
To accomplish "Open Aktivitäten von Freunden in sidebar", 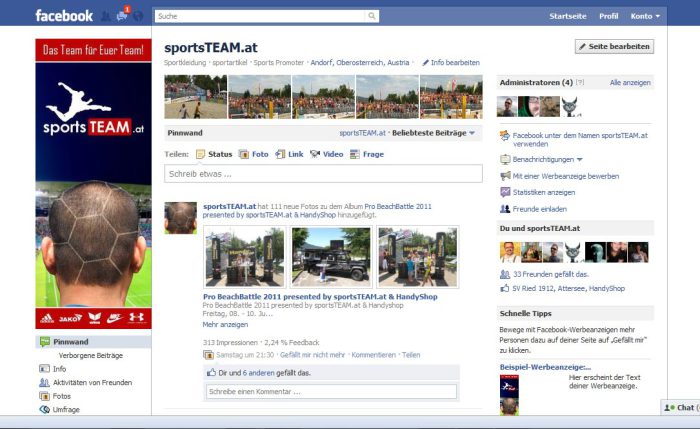I will 93,383.
